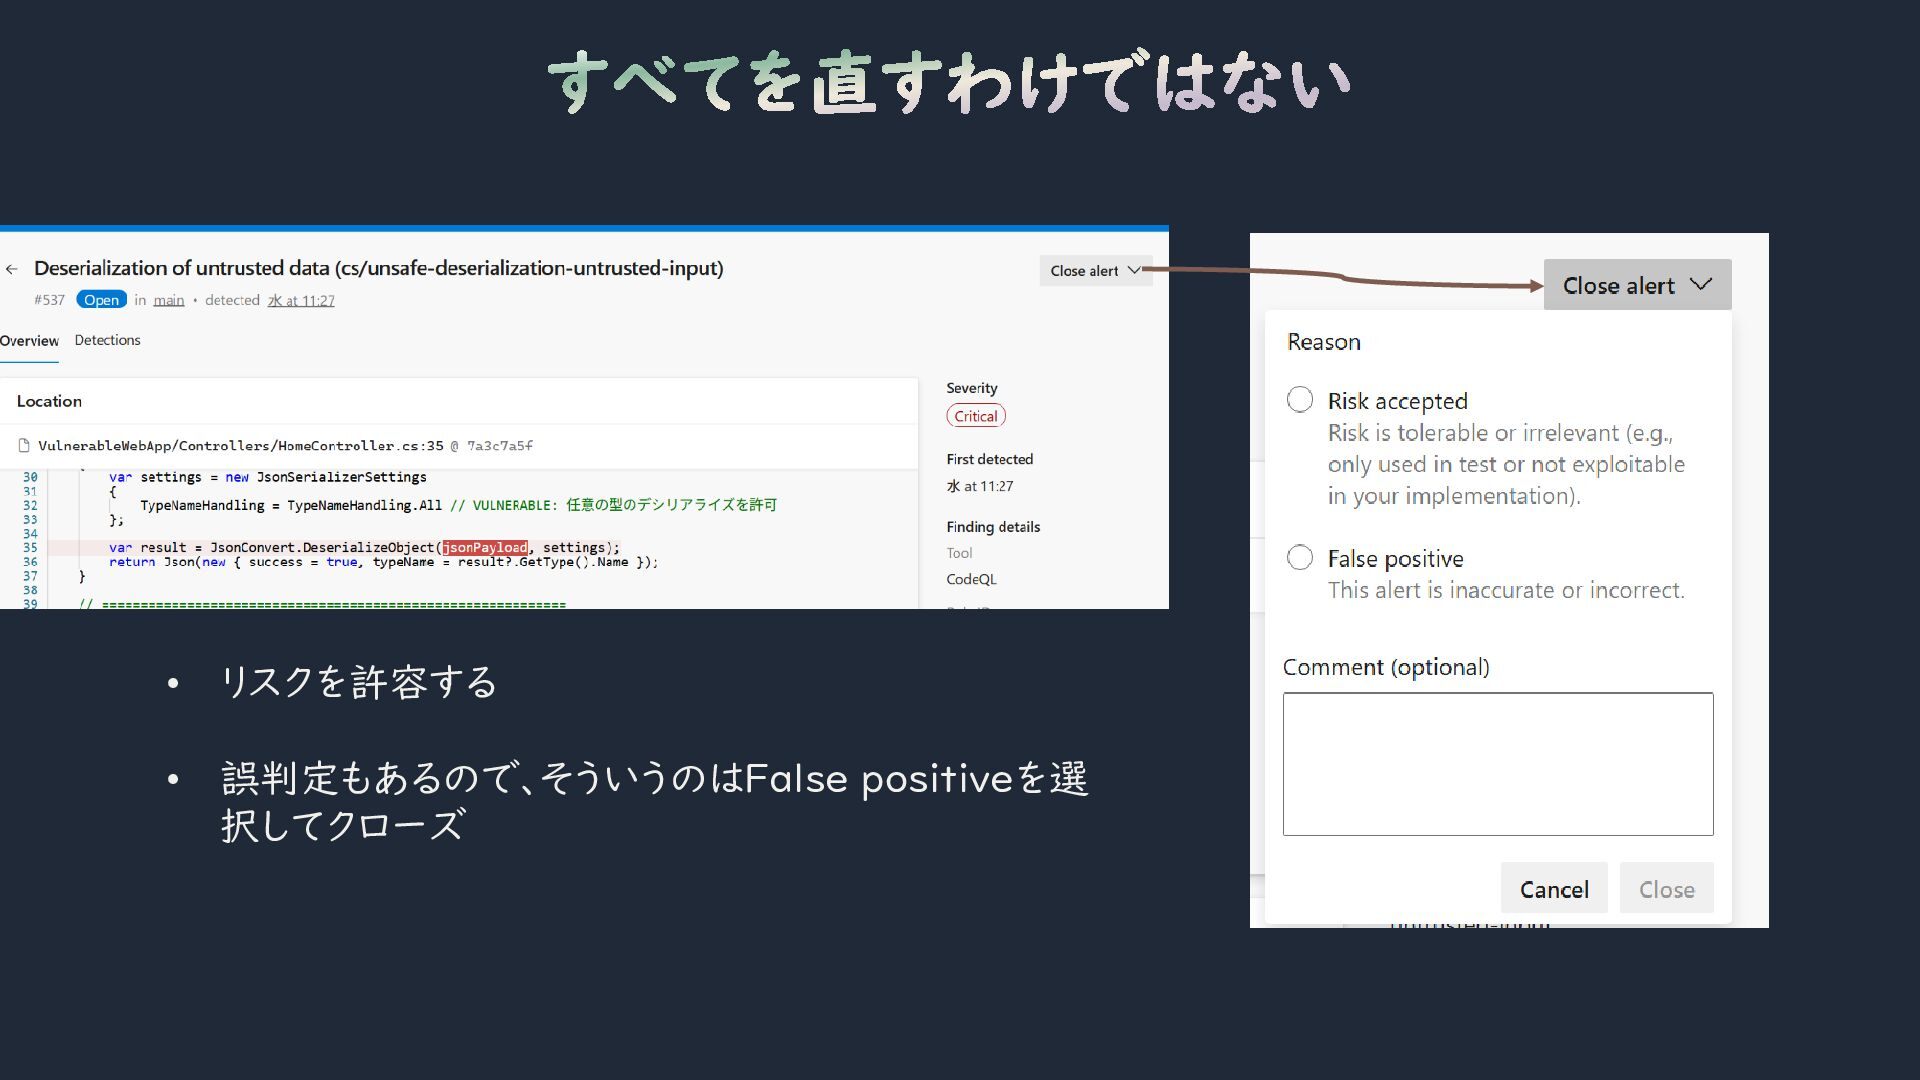Select the False positive radio button
Image resolution: width=1920 pixels, height=1080 pixels.
pyautogui.click(x=1300, y=558)
